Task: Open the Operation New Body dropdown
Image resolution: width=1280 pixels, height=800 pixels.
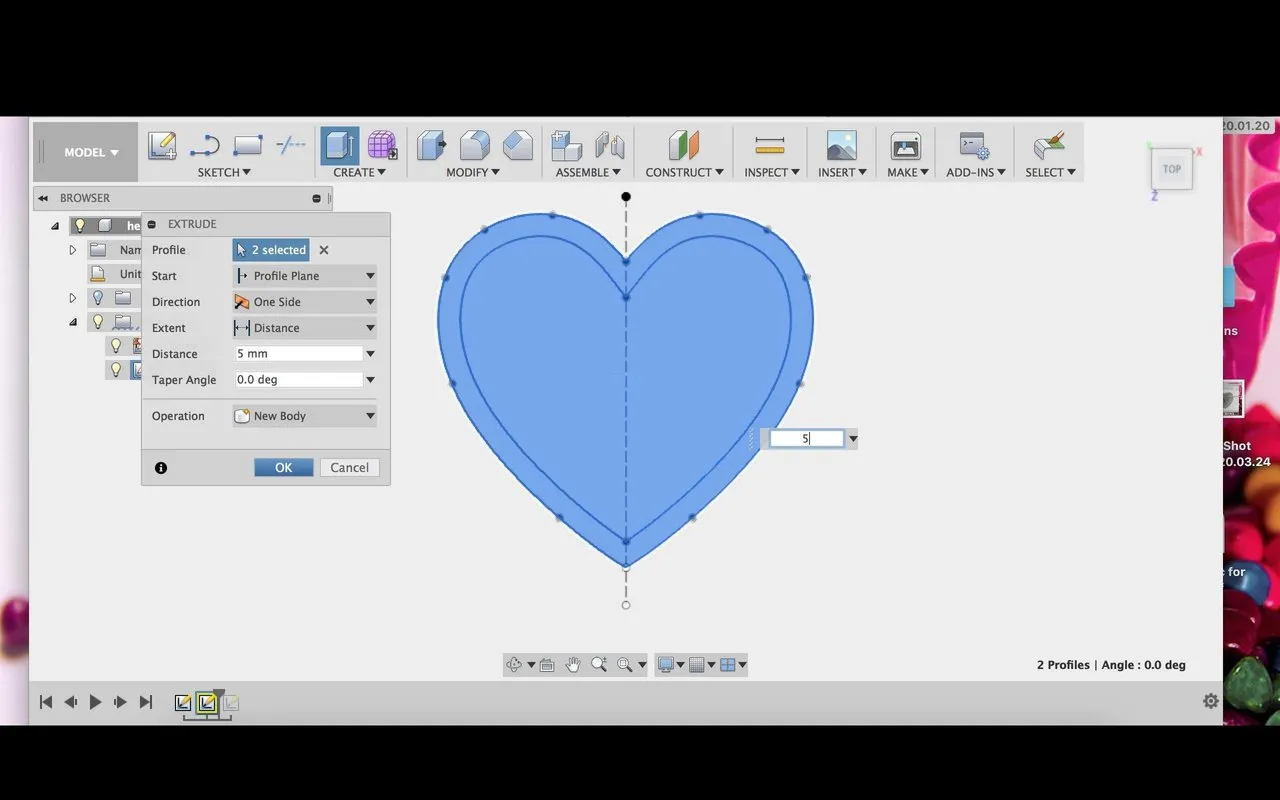Action: (x=305, y=416)
